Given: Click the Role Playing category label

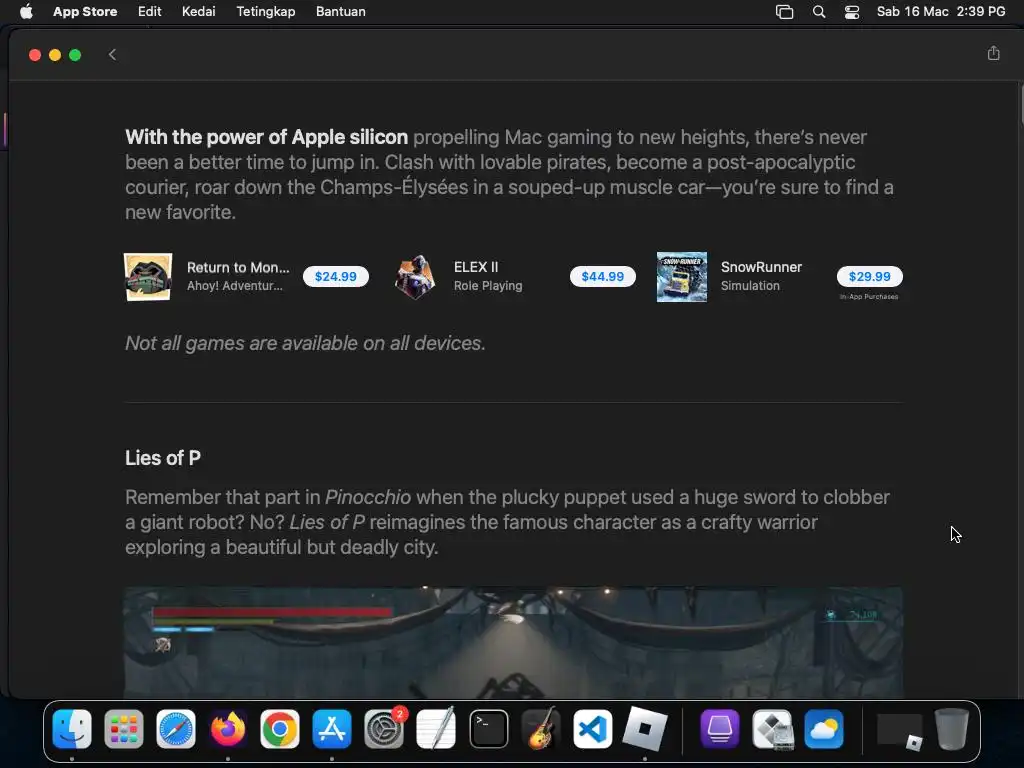Looking at the screenshot, I should (x=488, y=285).
